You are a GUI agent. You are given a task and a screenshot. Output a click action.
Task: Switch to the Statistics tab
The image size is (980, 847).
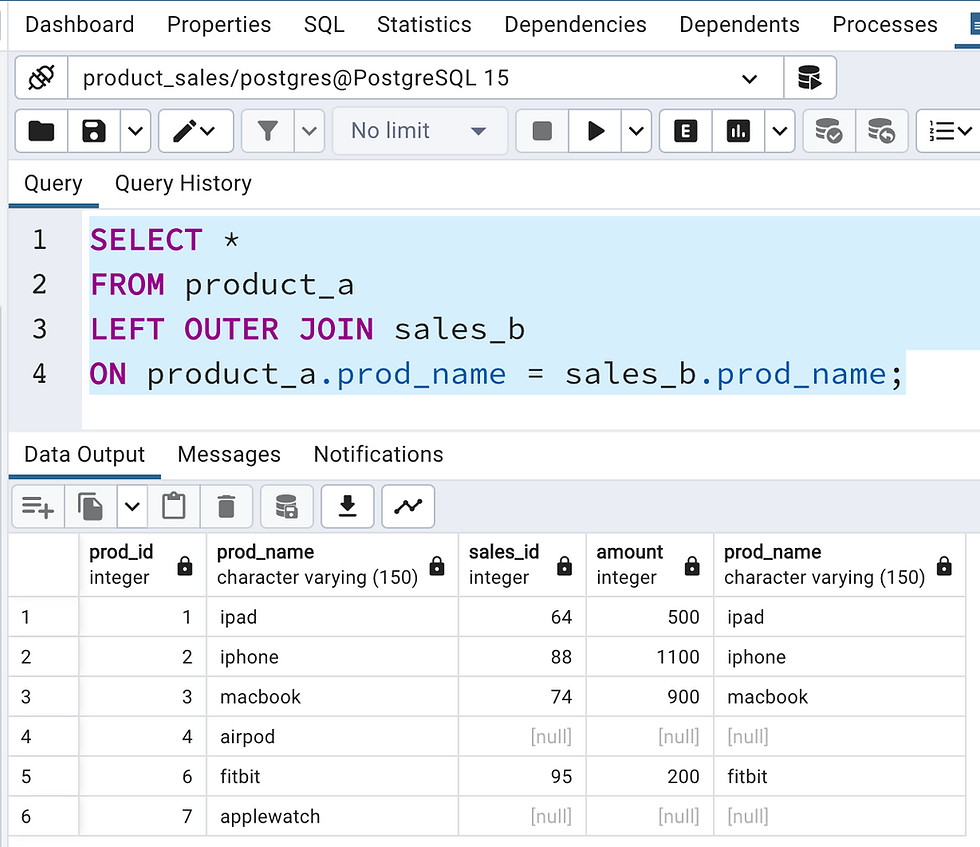tap(424, 24)
